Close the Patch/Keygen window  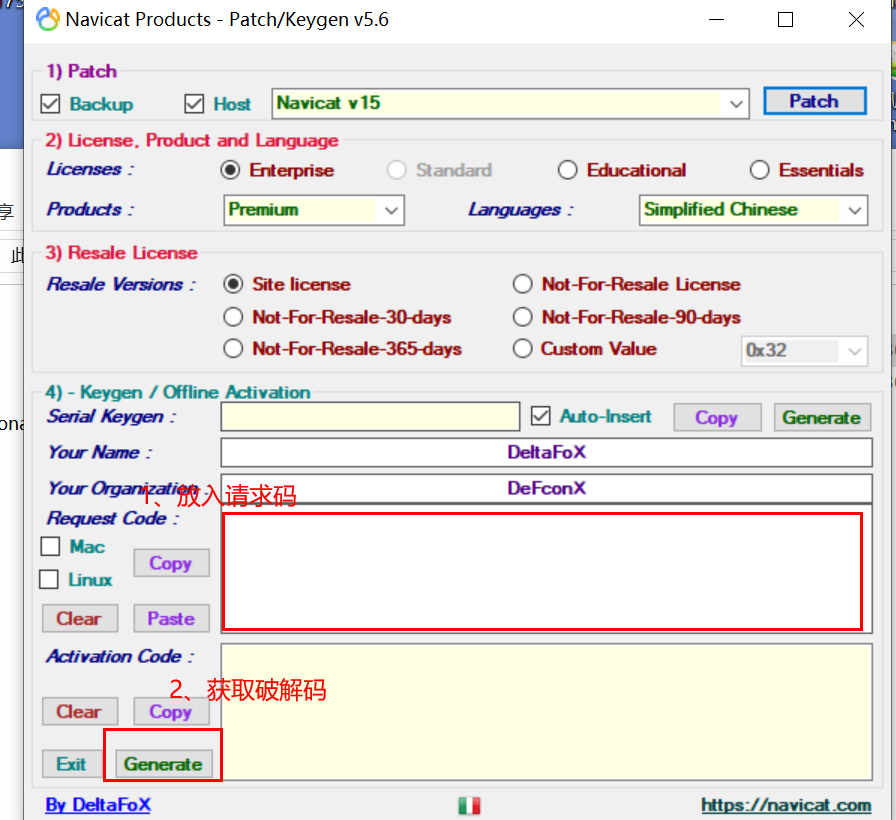[x=856, y=19]
